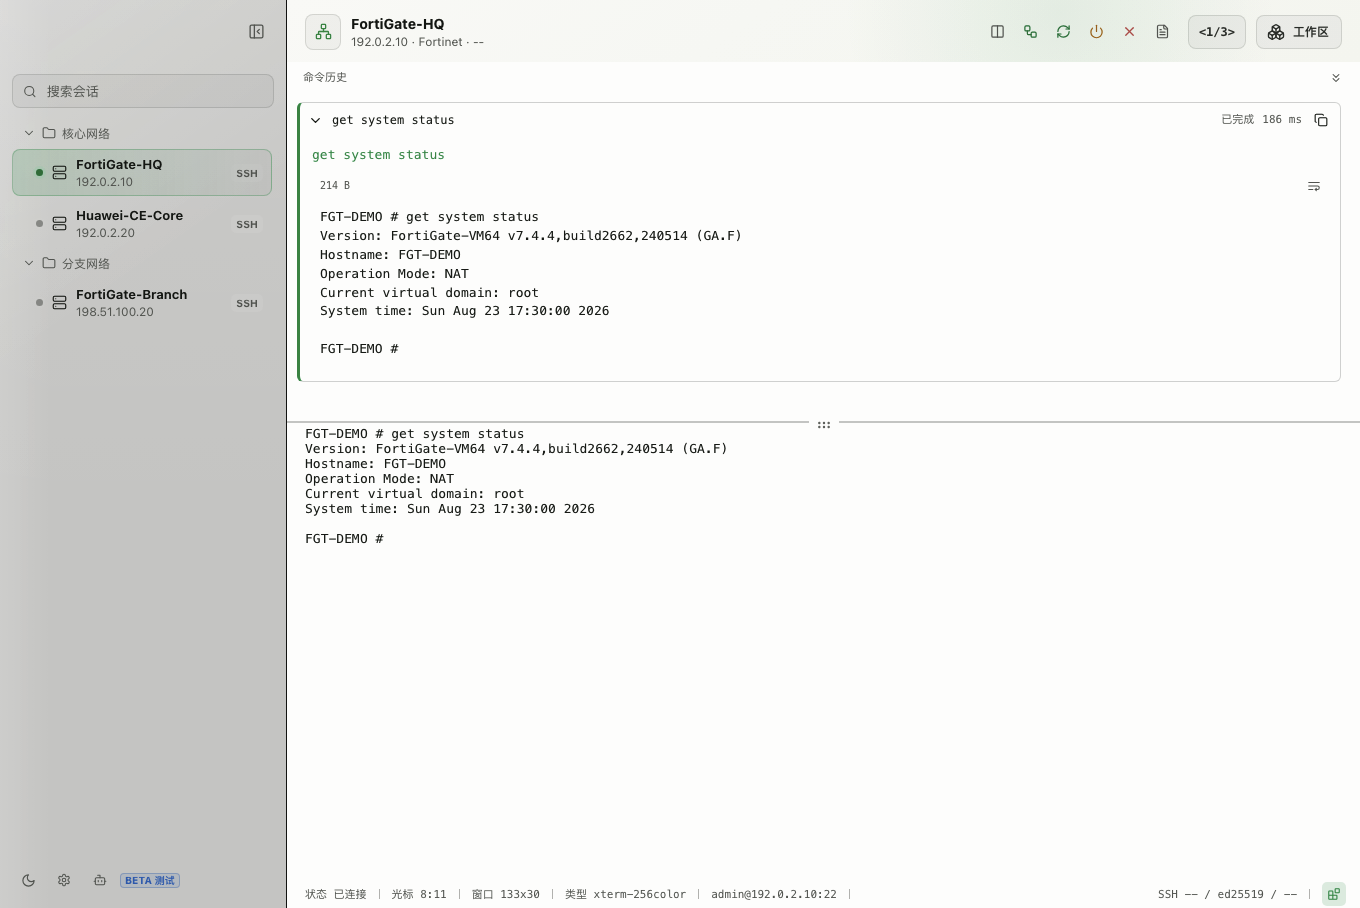Copy the get system status output
This screenshot has height=908, width=1360.
[1321, 120]
